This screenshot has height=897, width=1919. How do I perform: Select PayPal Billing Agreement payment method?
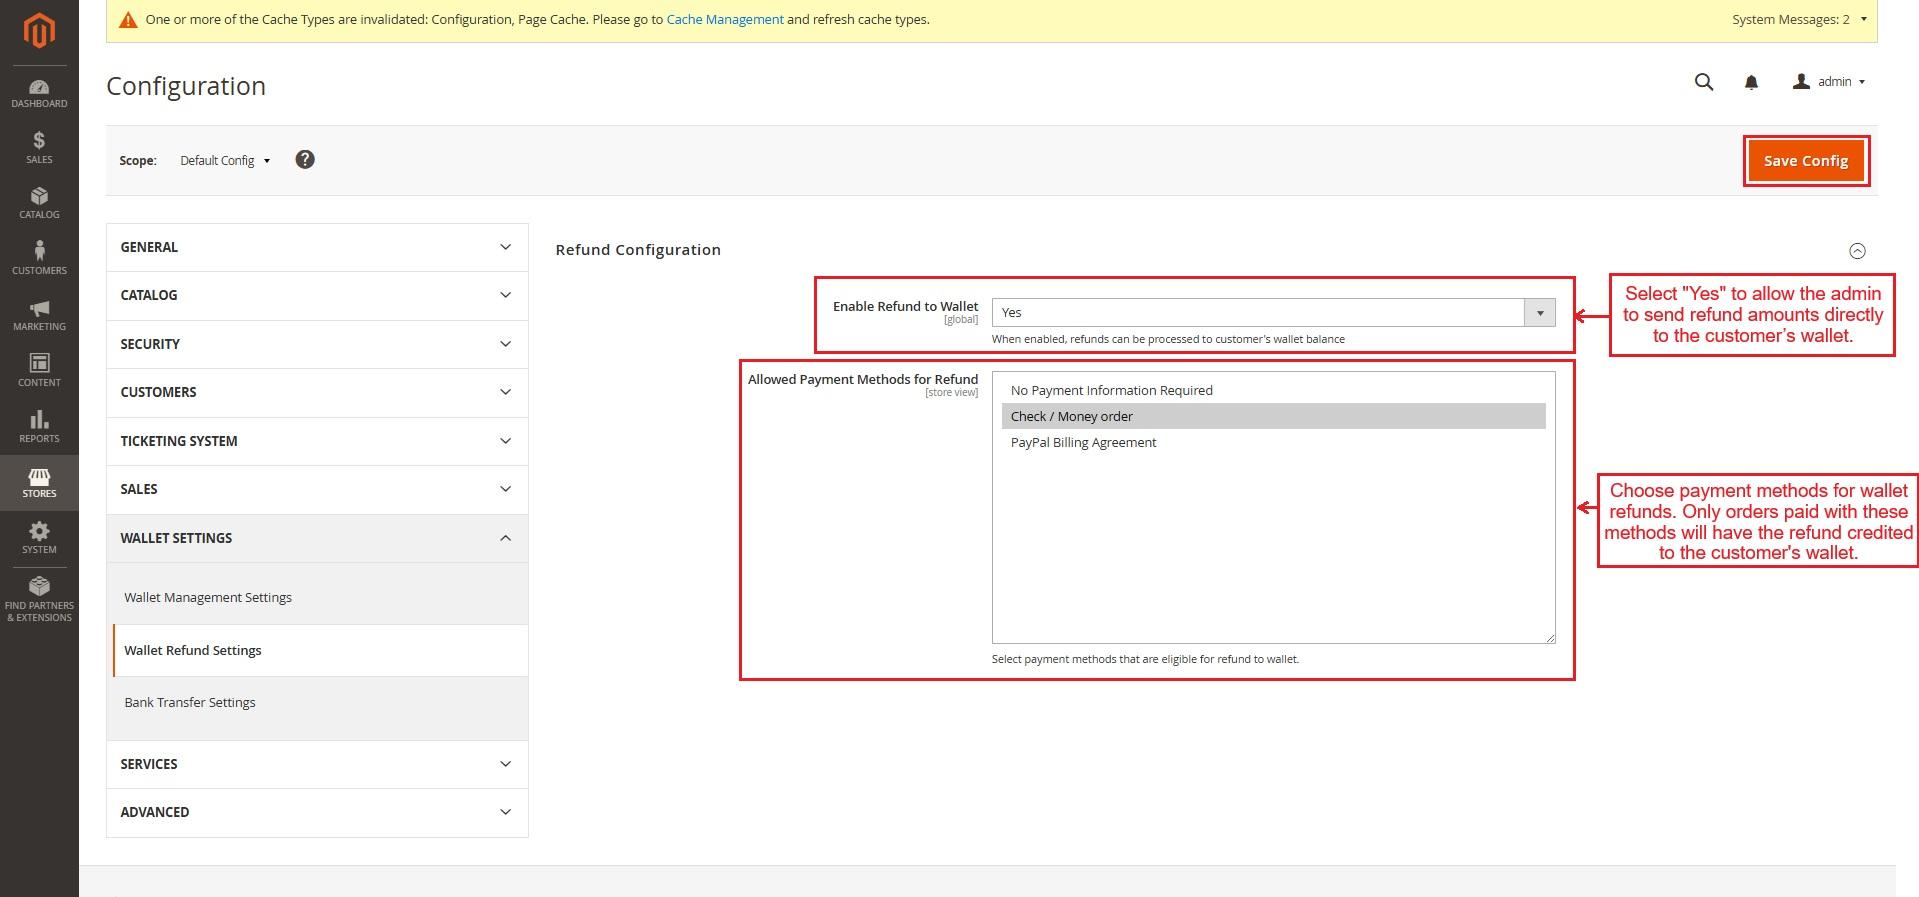click(x=1083, y=443)
